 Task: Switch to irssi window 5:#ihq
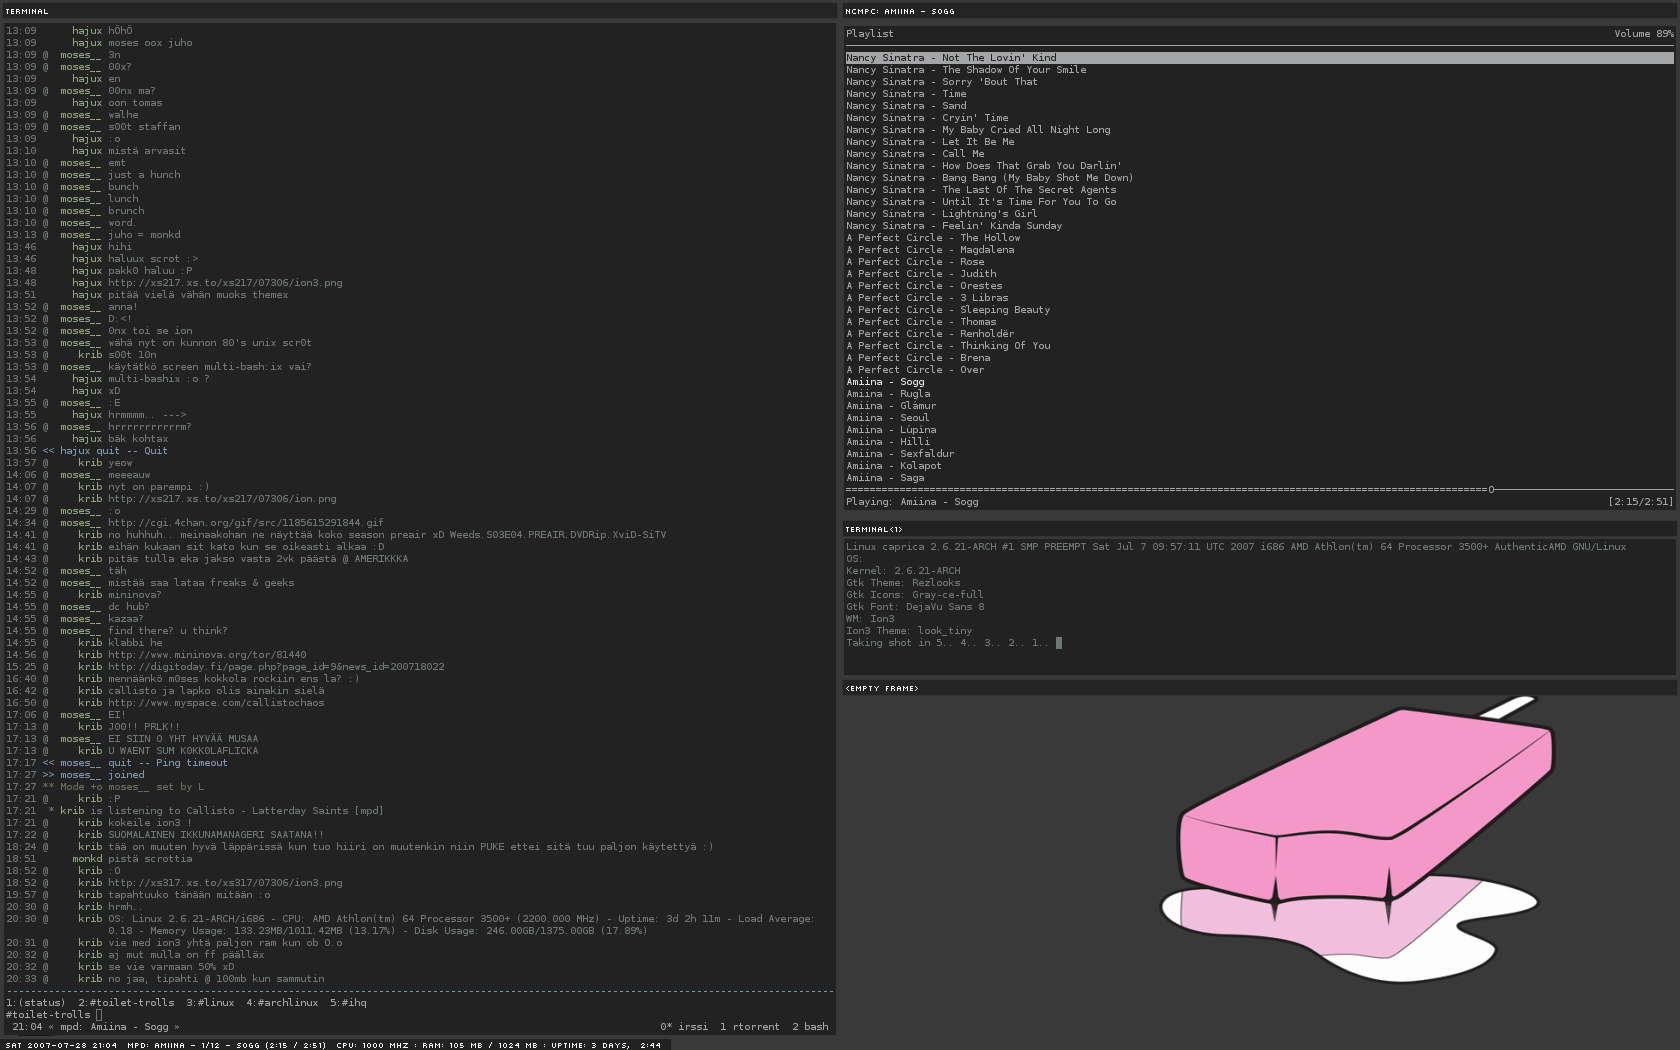[348, 1002]
